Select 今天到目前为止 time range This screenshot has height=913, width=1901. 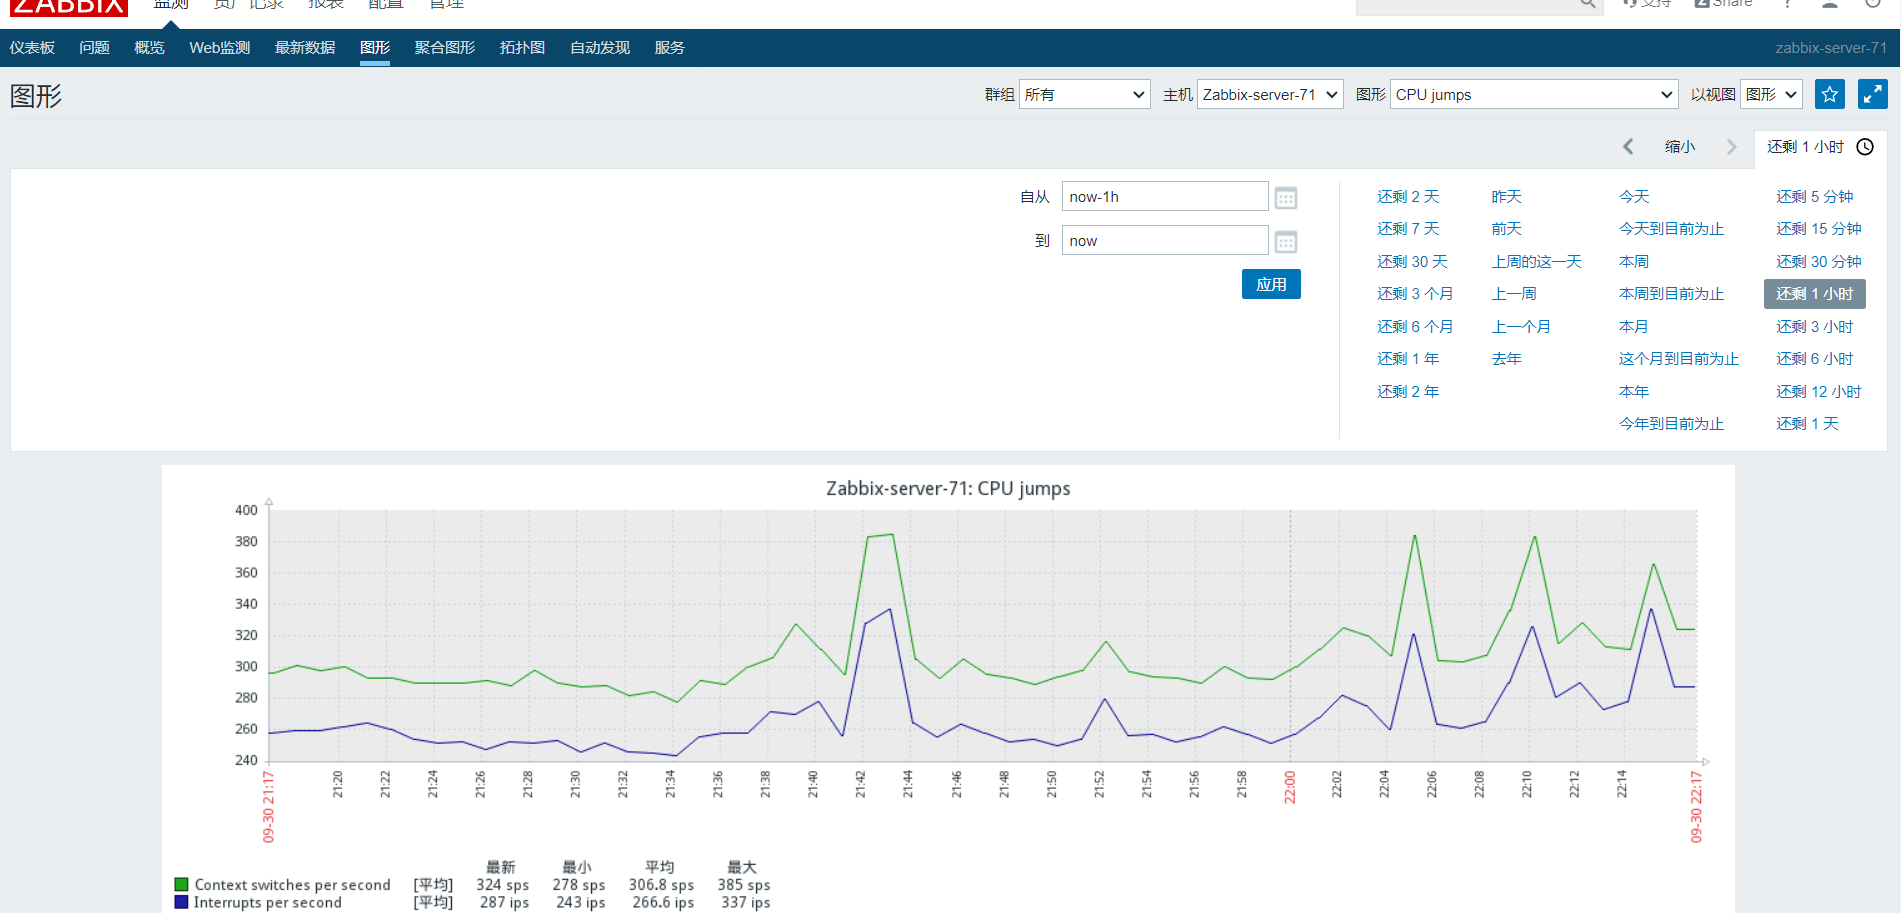pos(1671,229)
